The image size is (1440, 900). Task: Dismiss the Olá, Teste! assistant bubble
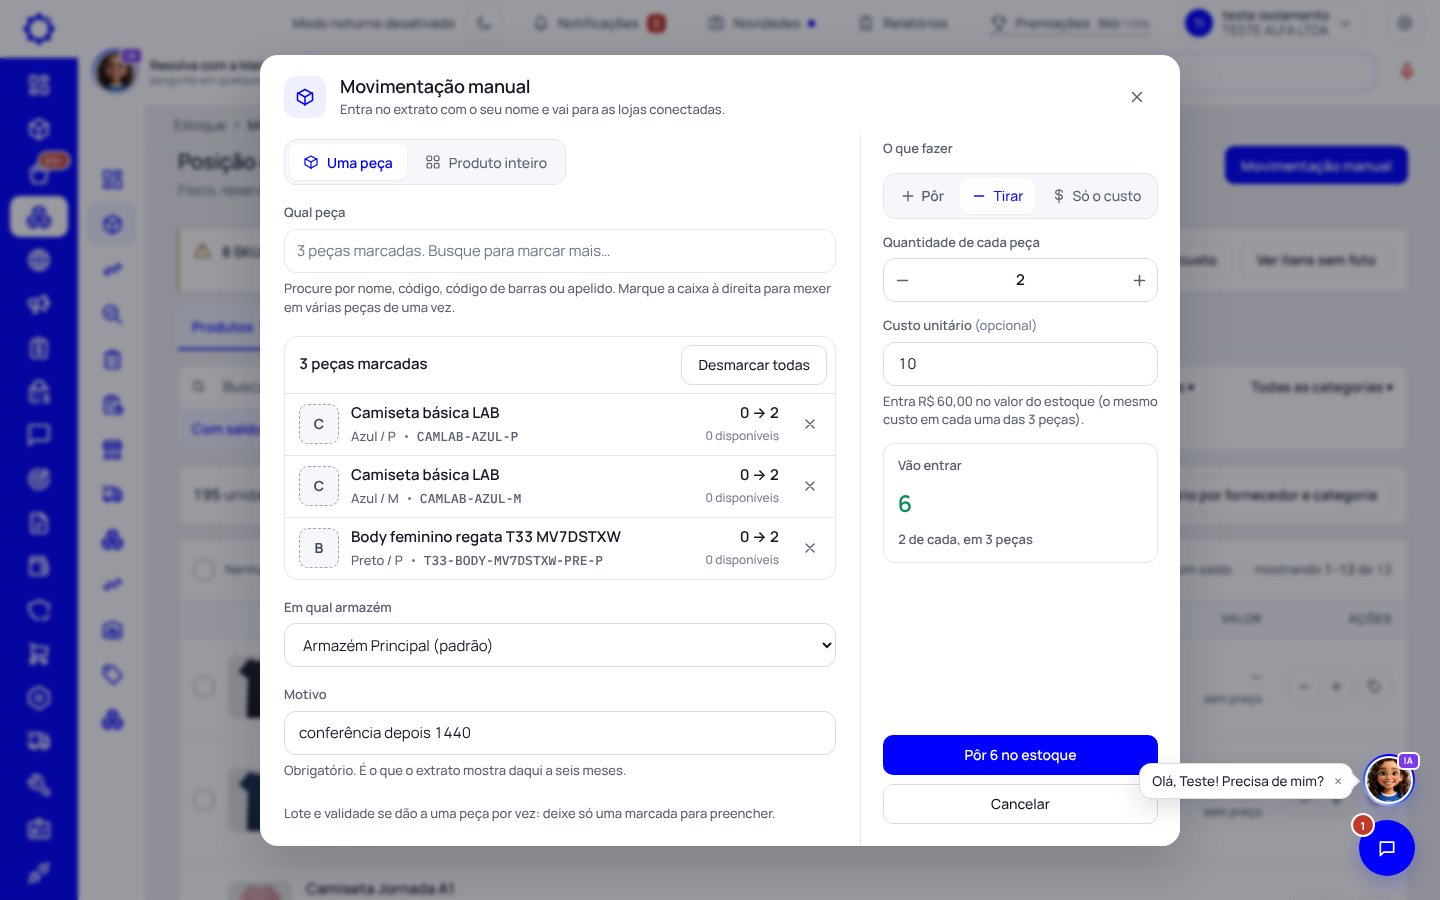pyautogui.click(x=1338, y=781)
